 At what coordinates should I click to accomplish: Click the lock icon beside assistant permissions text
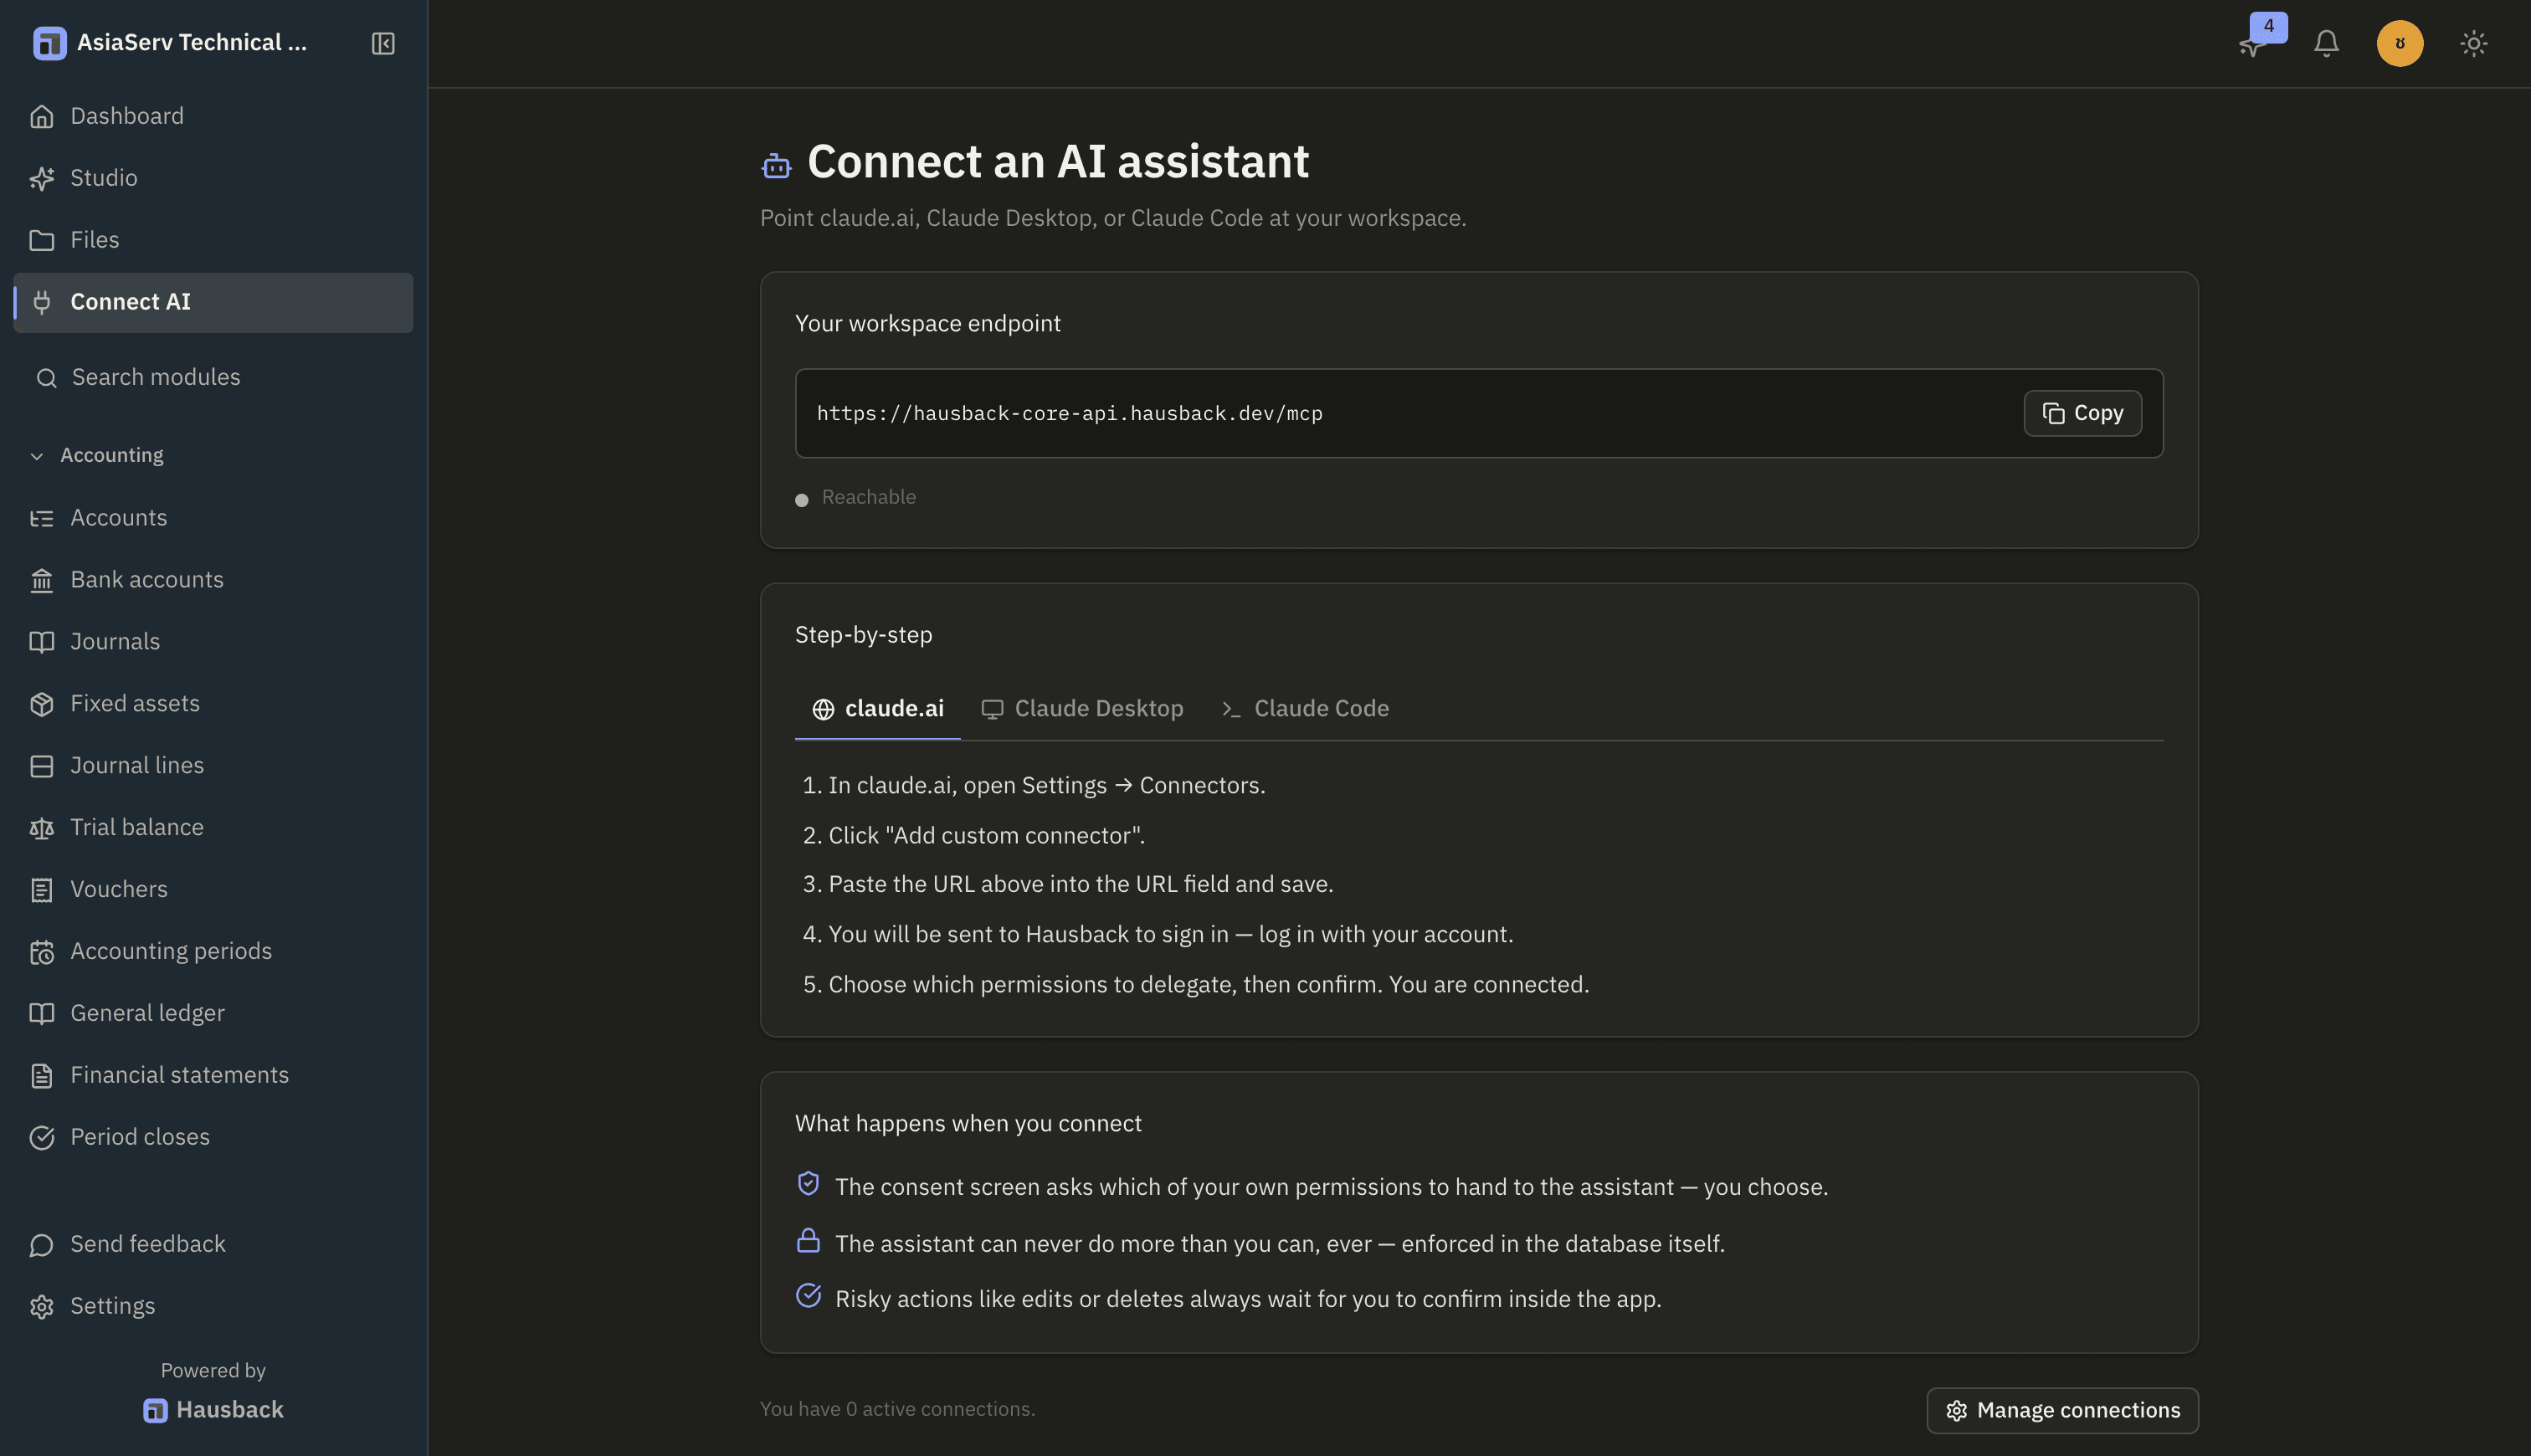point(808,1241)
